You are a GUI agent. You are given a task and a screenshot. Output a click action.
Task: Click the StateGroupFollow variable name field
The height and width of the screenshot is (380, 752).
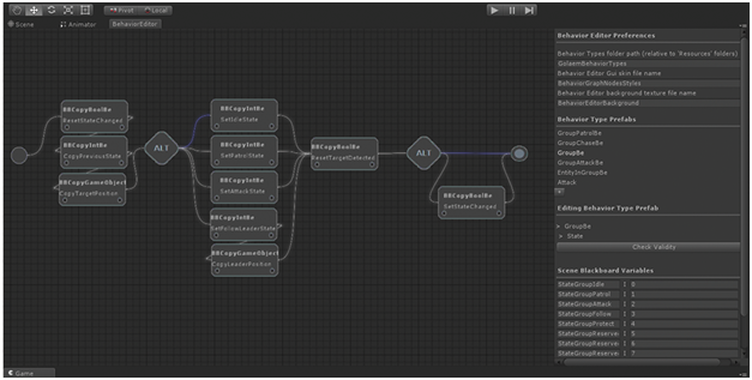click(x=588, y=314)
